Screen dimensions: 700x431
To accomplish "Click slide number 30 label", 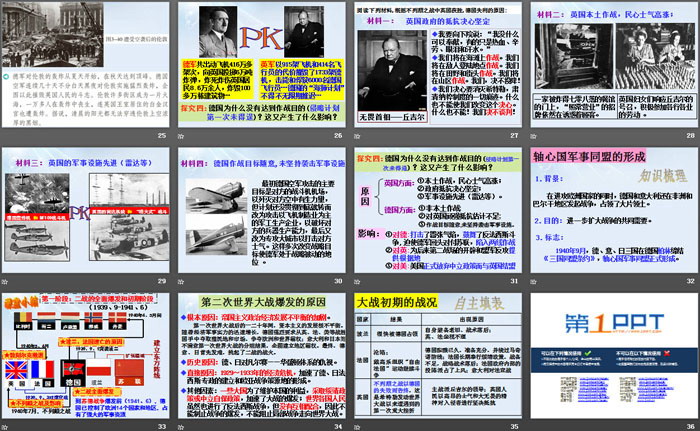I will click(x=338, y=281).
